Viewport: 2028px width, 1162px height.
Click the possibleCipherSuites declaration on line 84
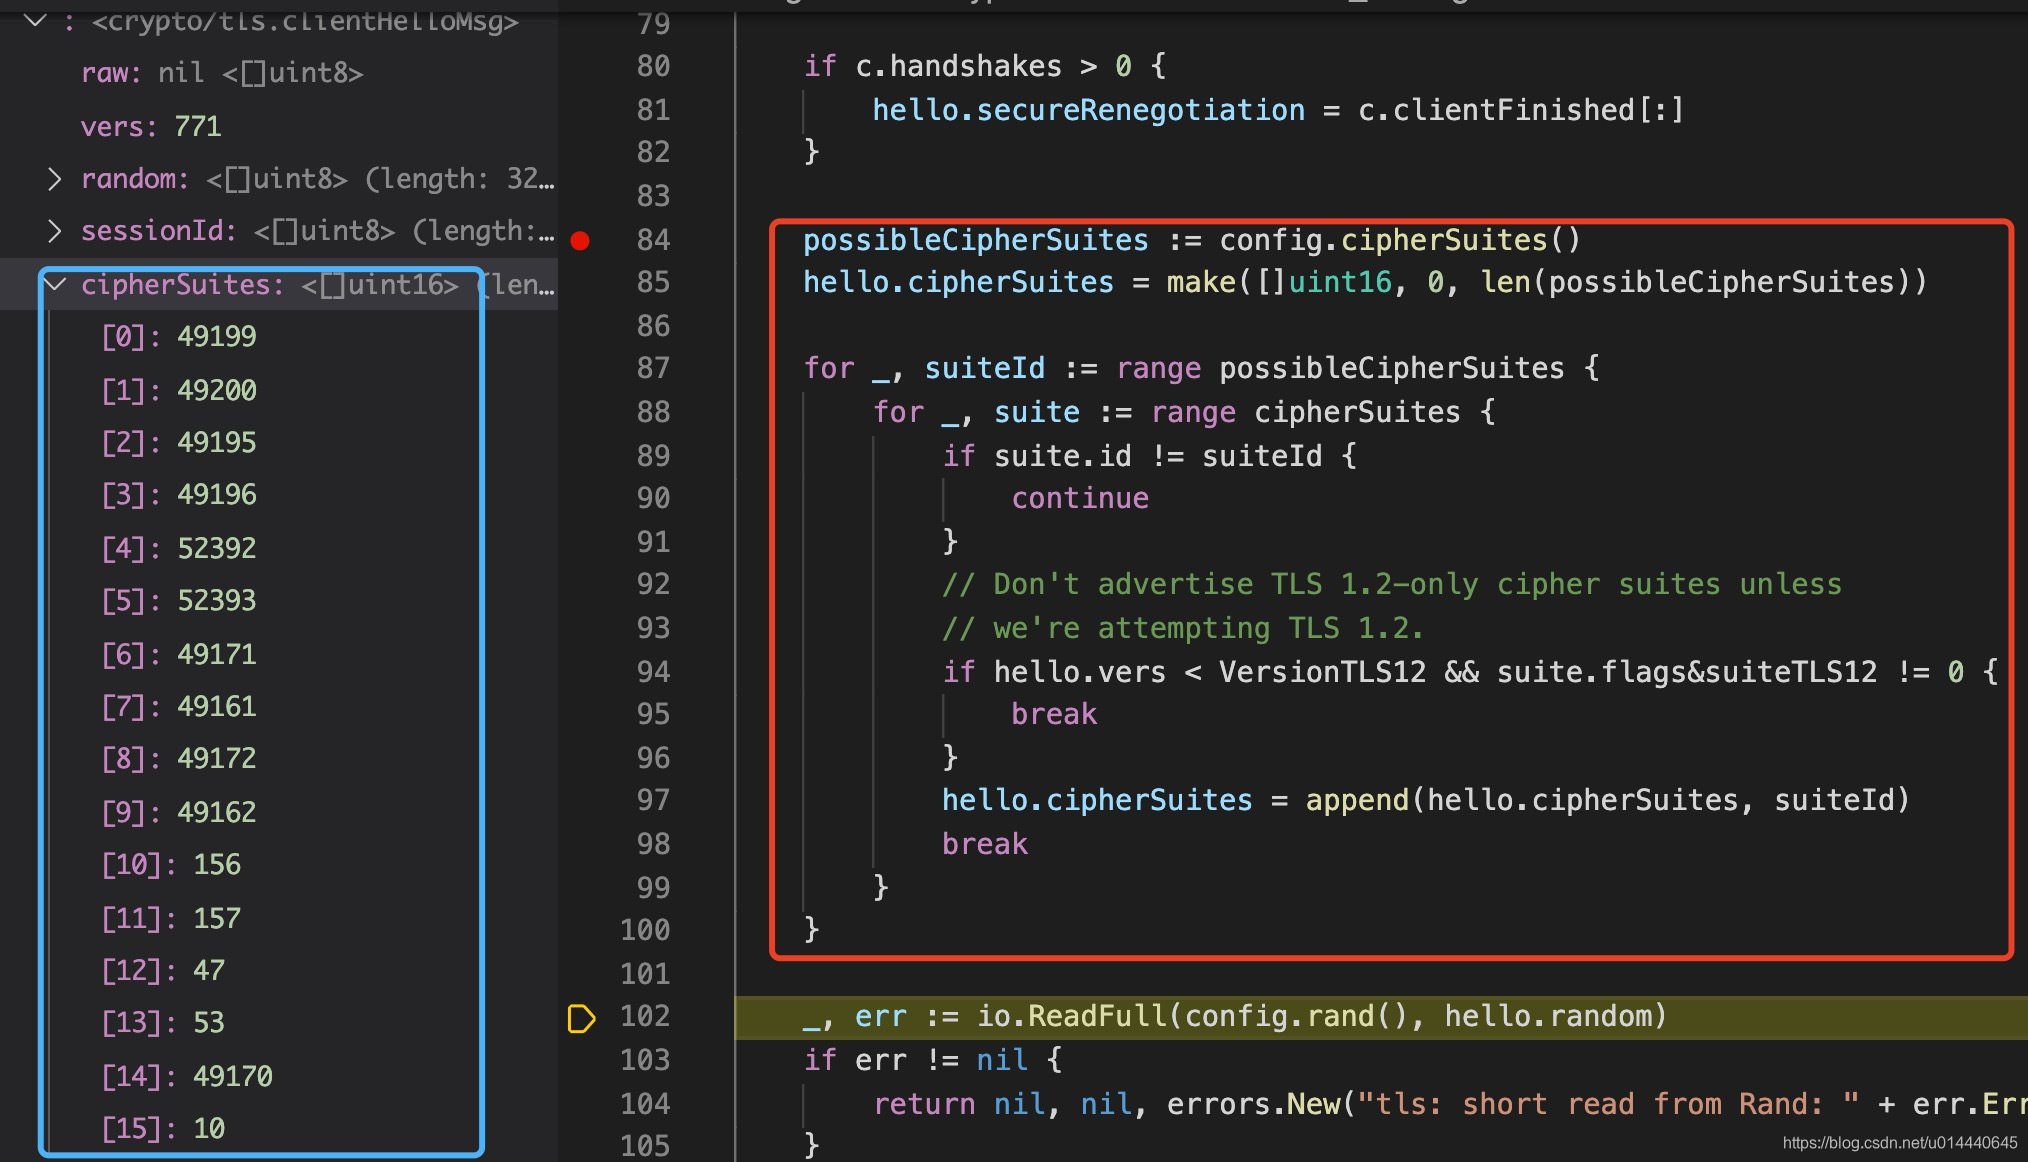(x=975, y=241)
